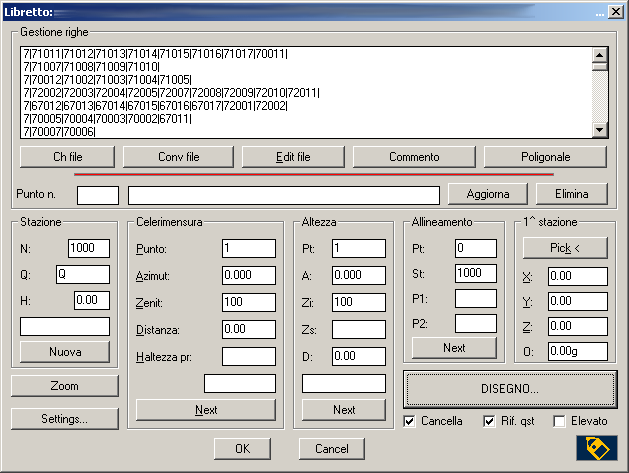Click the blank field below Altezza D
This screenshot has width=629, height=473.
(344, 384)
